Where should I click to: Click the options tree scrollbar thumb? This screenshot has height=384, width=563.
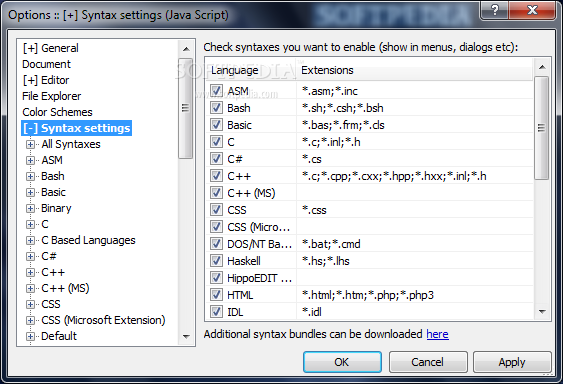(x=186, y=108)
